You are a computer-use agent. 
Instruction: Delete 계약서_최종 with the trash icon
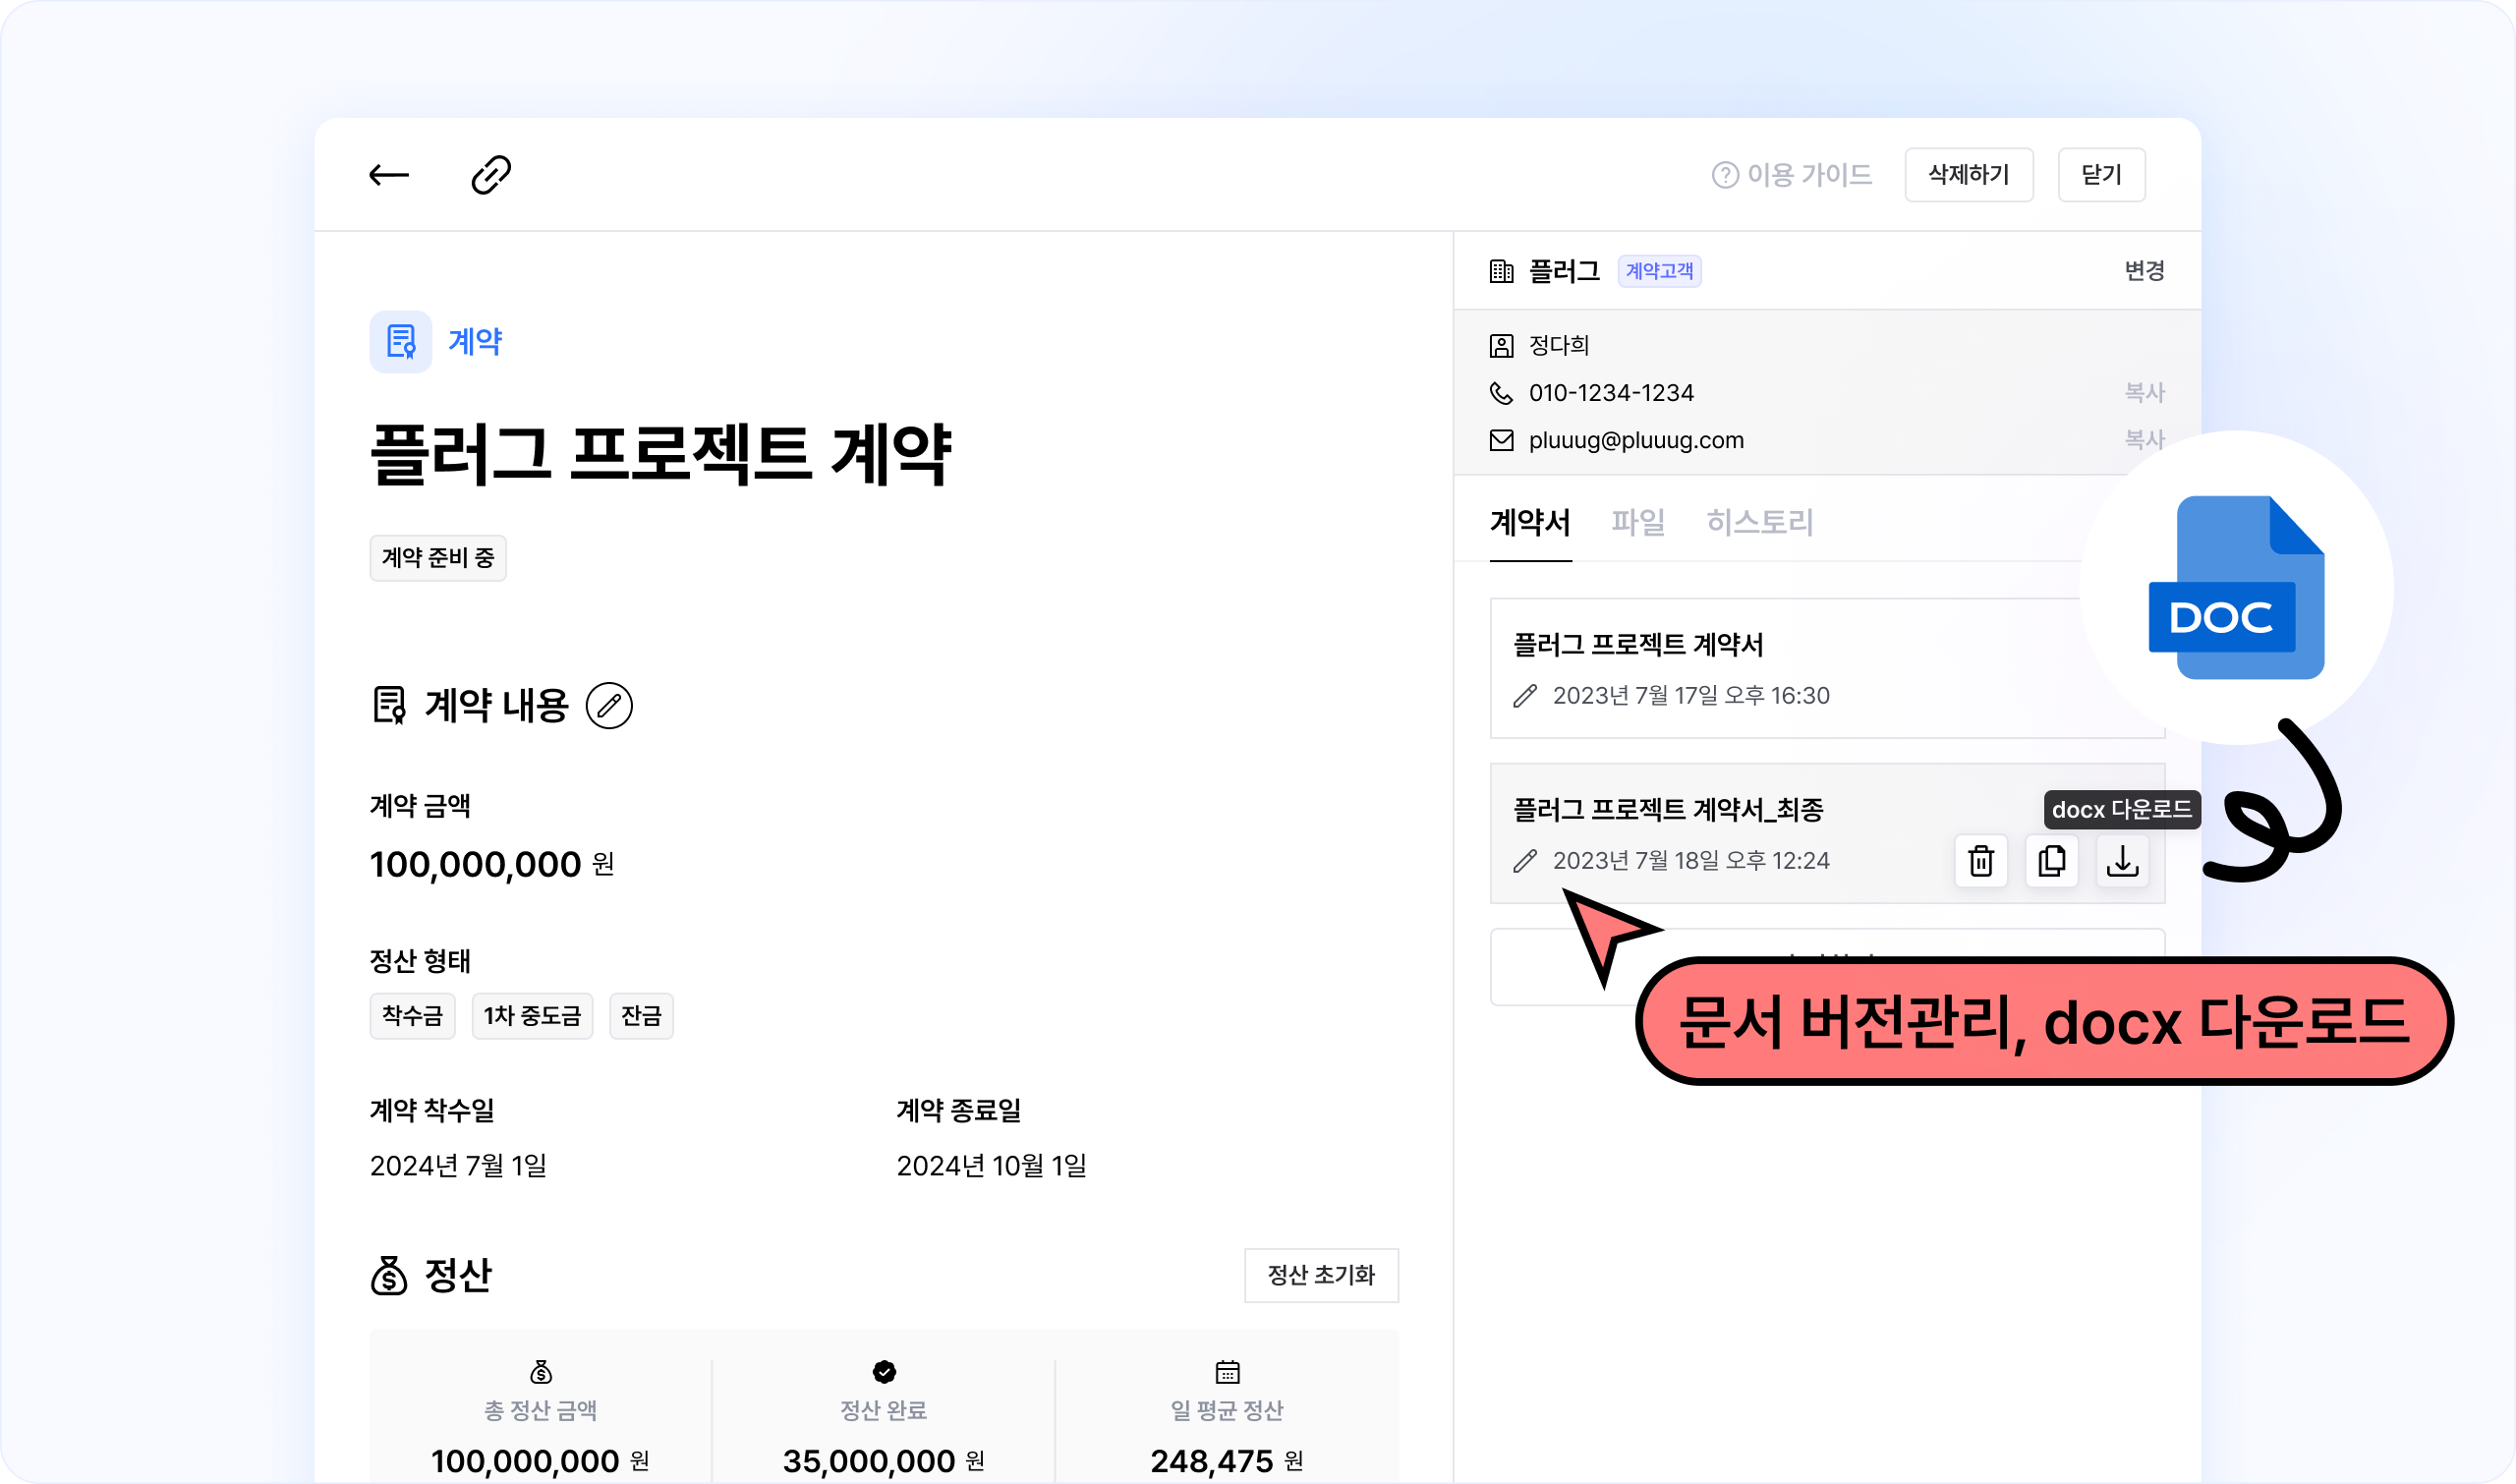tap(1980, 861)
